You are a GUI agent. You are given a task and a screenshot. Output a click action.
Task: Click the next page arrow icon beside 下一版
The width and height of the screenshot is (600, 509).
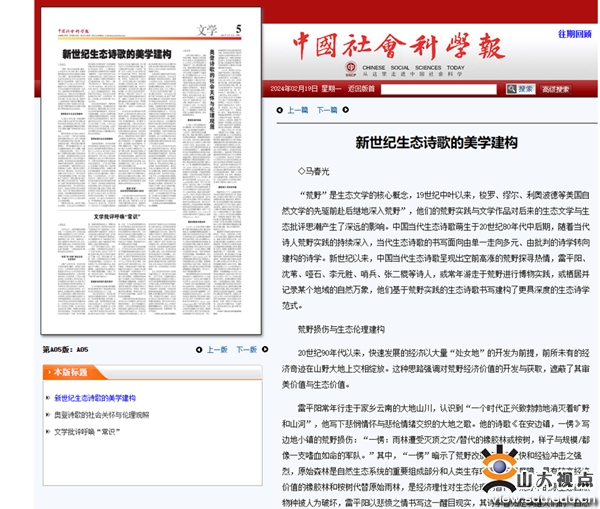coord(265,349)
